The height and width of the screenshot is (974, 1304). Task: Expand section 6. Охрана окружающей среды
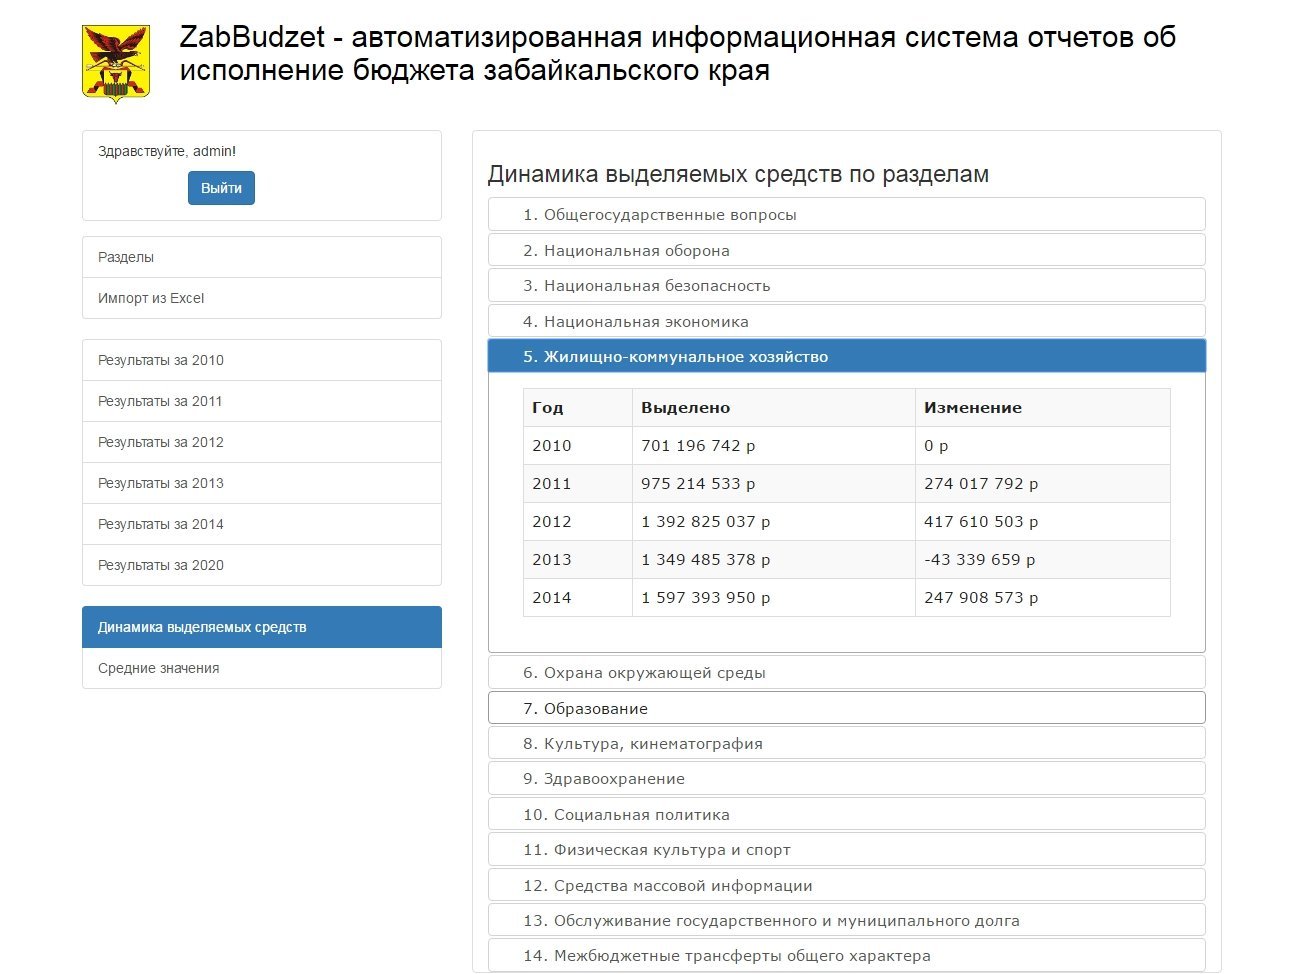[846, 673]
